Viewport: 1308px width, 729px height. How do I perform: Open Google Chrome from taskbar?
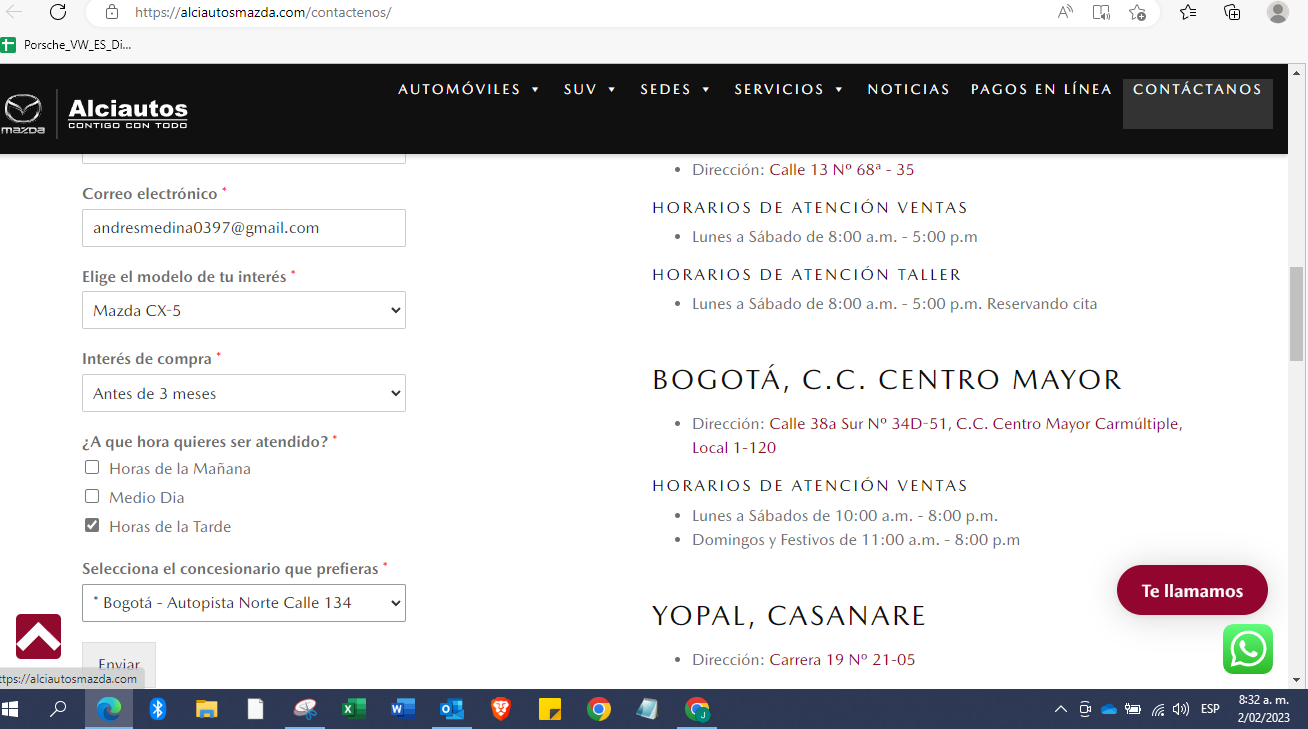pos(598,709)
